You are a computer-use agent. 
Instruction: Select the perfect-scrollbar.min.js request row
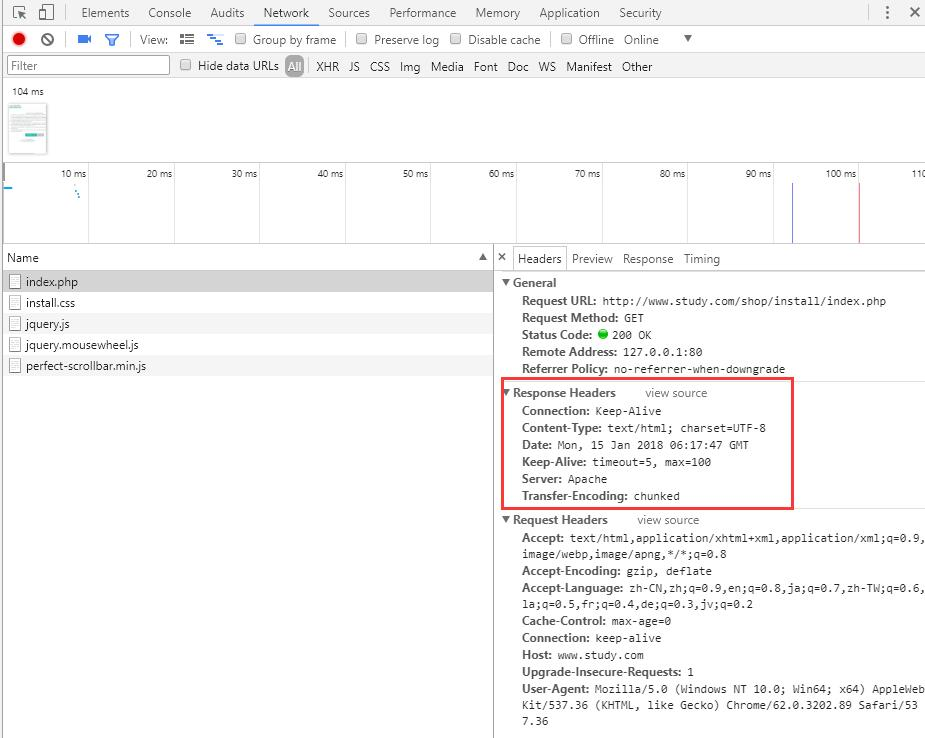coord(248,366)
